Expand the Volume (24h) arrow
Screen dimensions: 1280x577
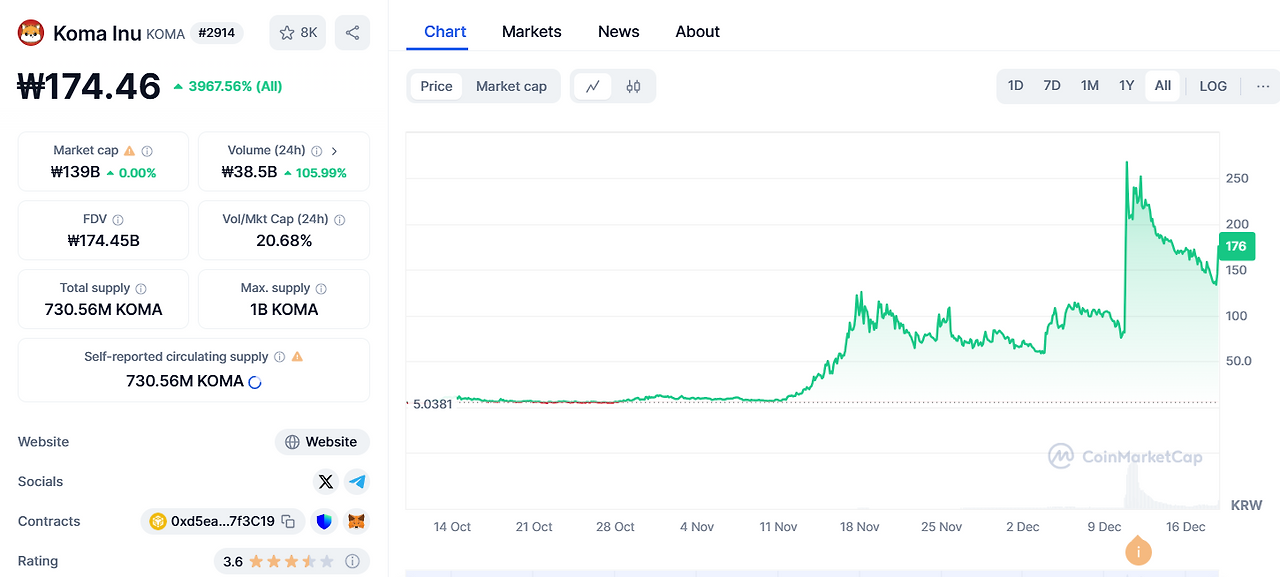click(334, 151)
